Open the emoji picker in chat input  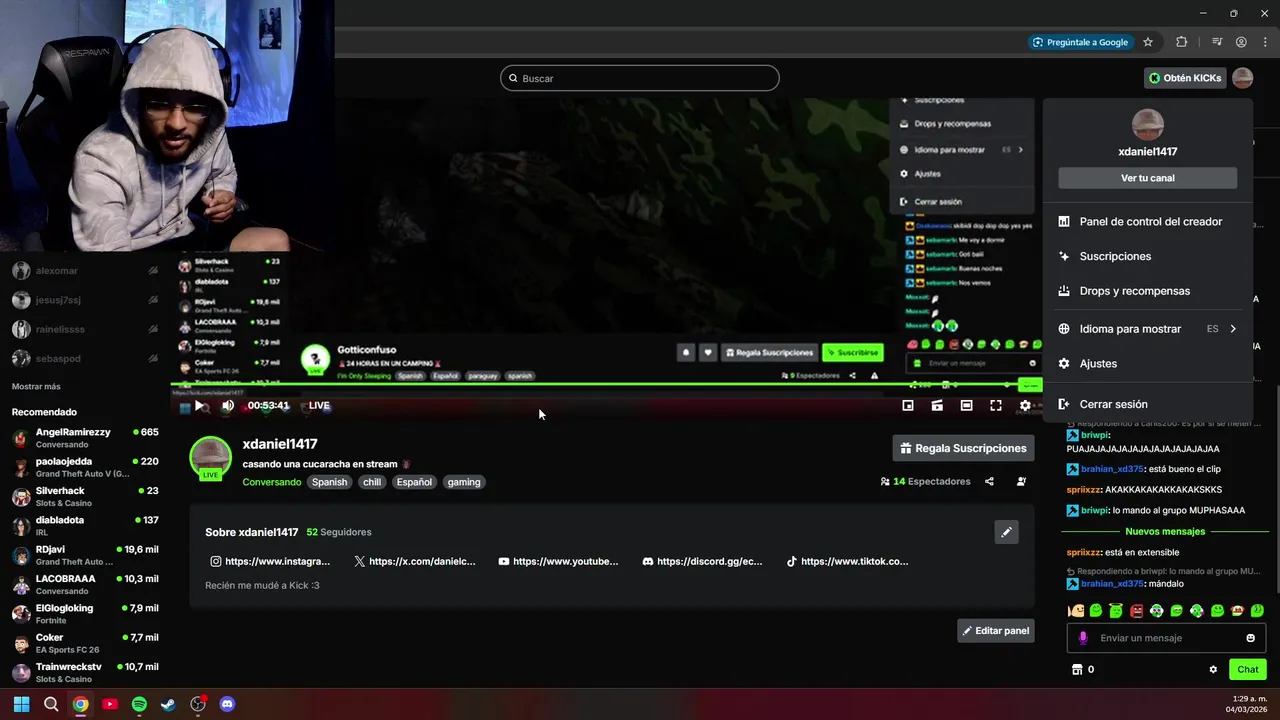point(1250,638)
